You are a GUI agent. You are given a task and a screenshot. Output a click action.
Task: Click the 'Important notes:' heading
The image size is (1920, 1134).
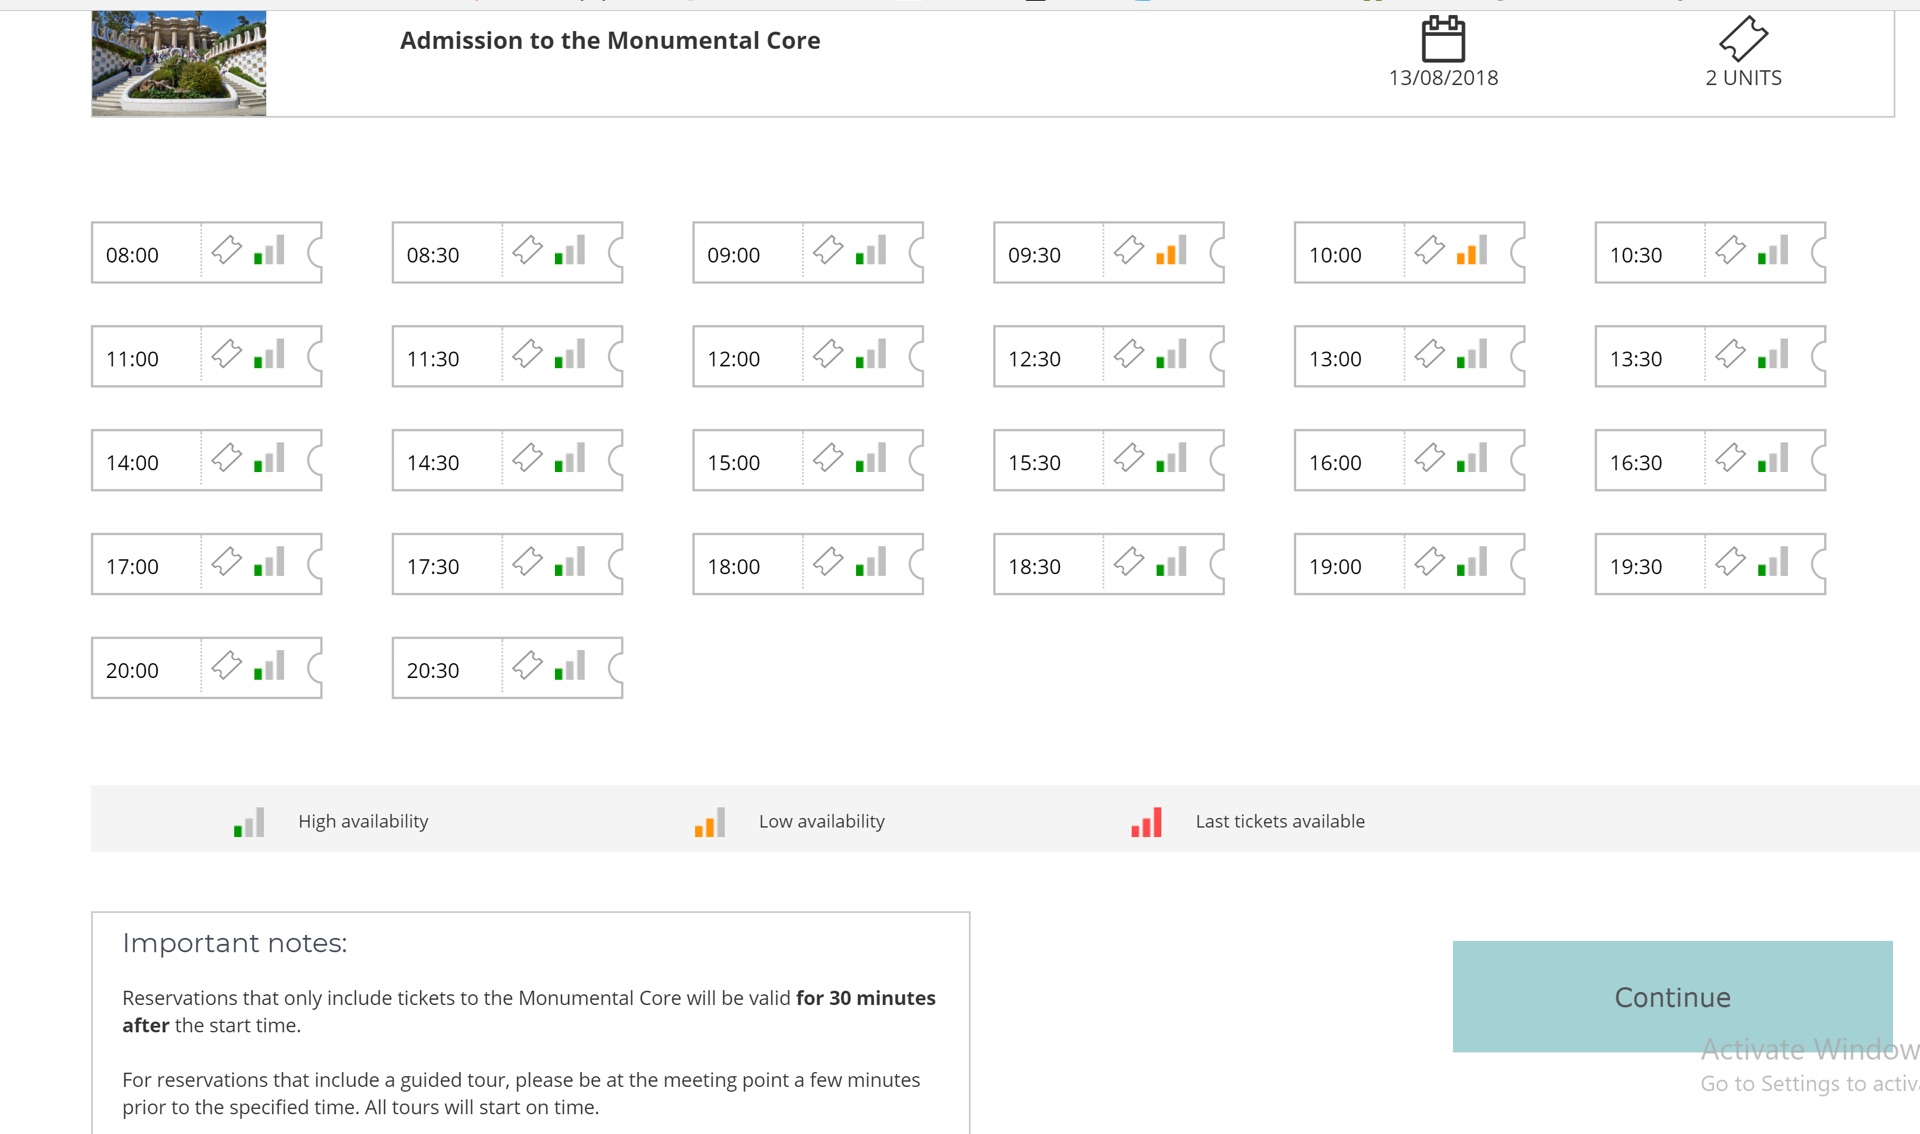(235, 943)
